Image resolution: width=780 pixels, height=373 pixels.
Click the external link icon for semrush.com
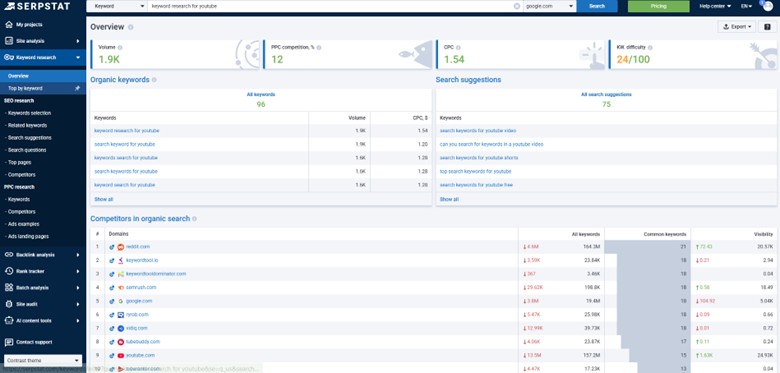click(112, 287)
